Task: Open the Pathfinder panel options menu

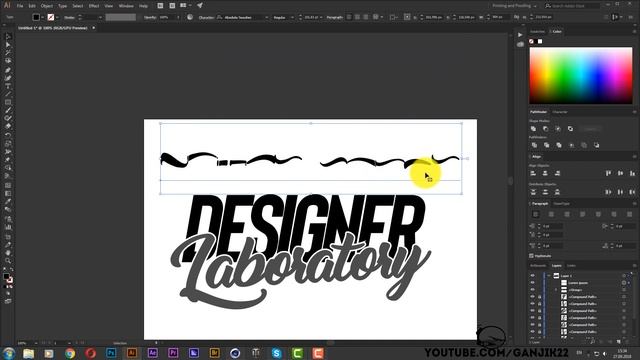Action: click(x=634, y=112)
